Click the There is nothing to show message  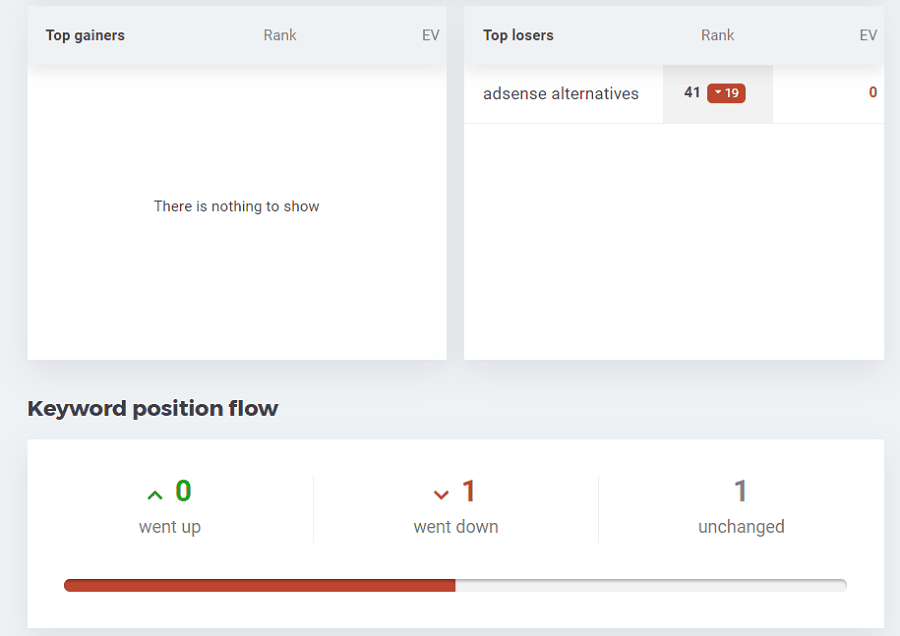236,206
